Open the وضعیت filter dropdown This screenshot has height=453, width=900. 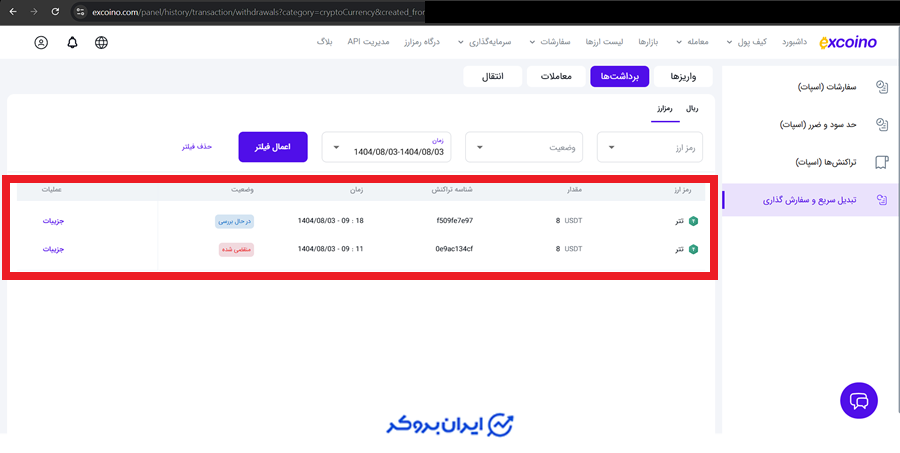524,147
